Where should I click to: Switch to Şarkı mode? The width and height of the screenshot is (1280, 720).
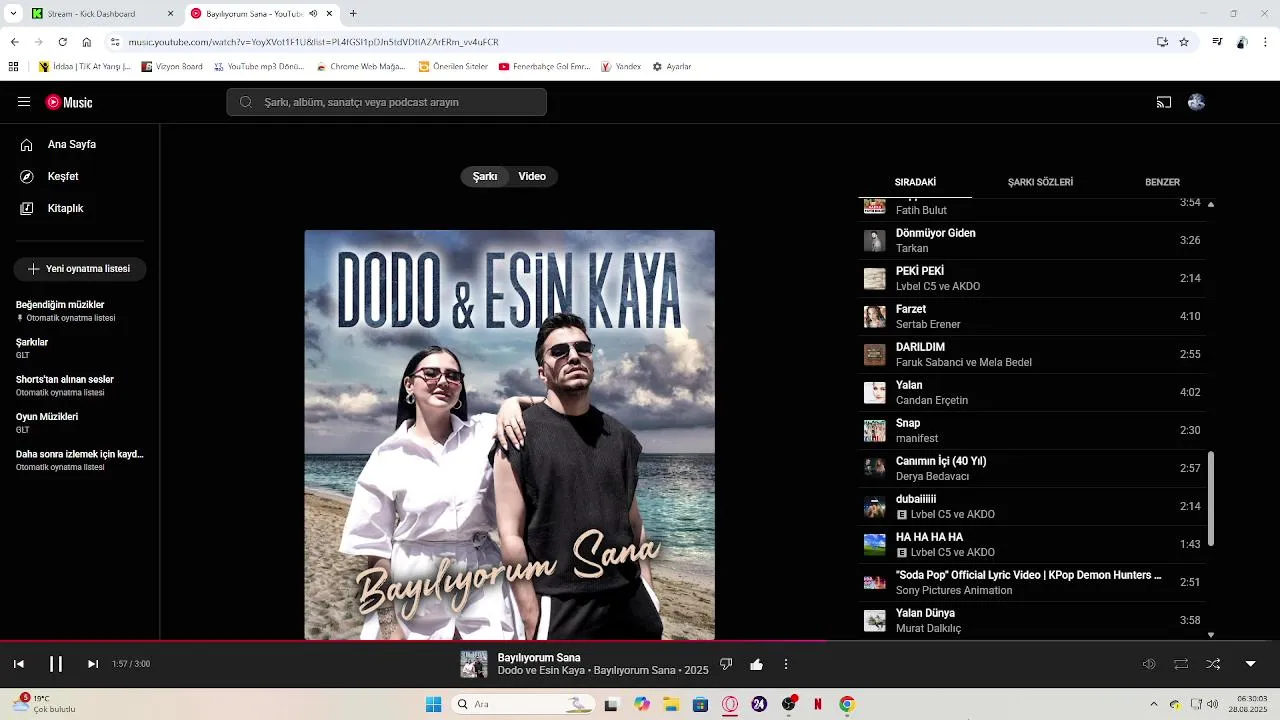pos(485,177)
